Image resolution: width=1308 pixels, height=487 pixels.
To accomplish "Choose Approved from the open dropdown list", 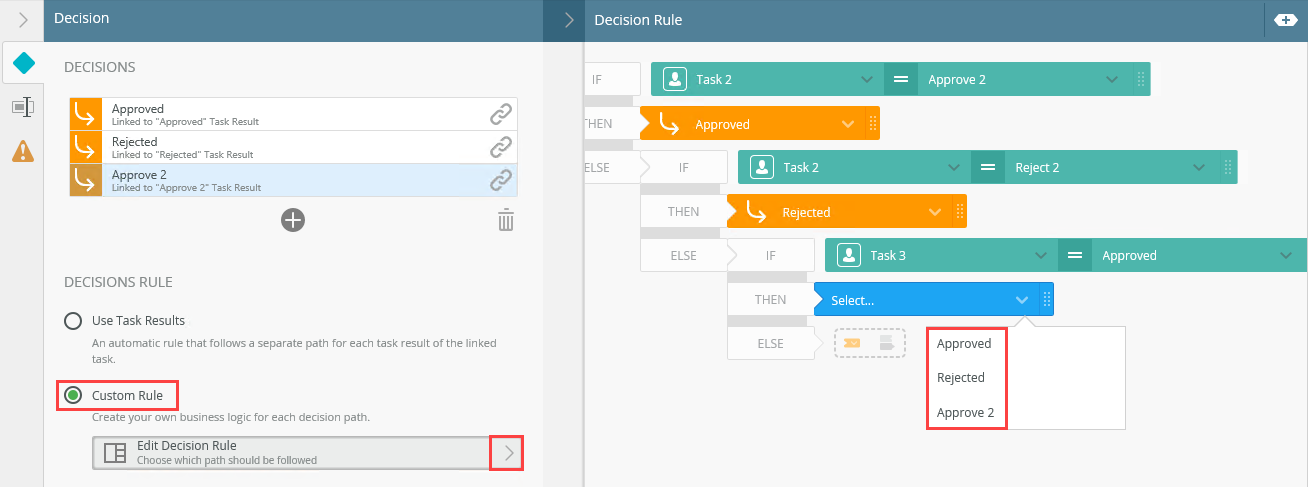I will (964, 343).
